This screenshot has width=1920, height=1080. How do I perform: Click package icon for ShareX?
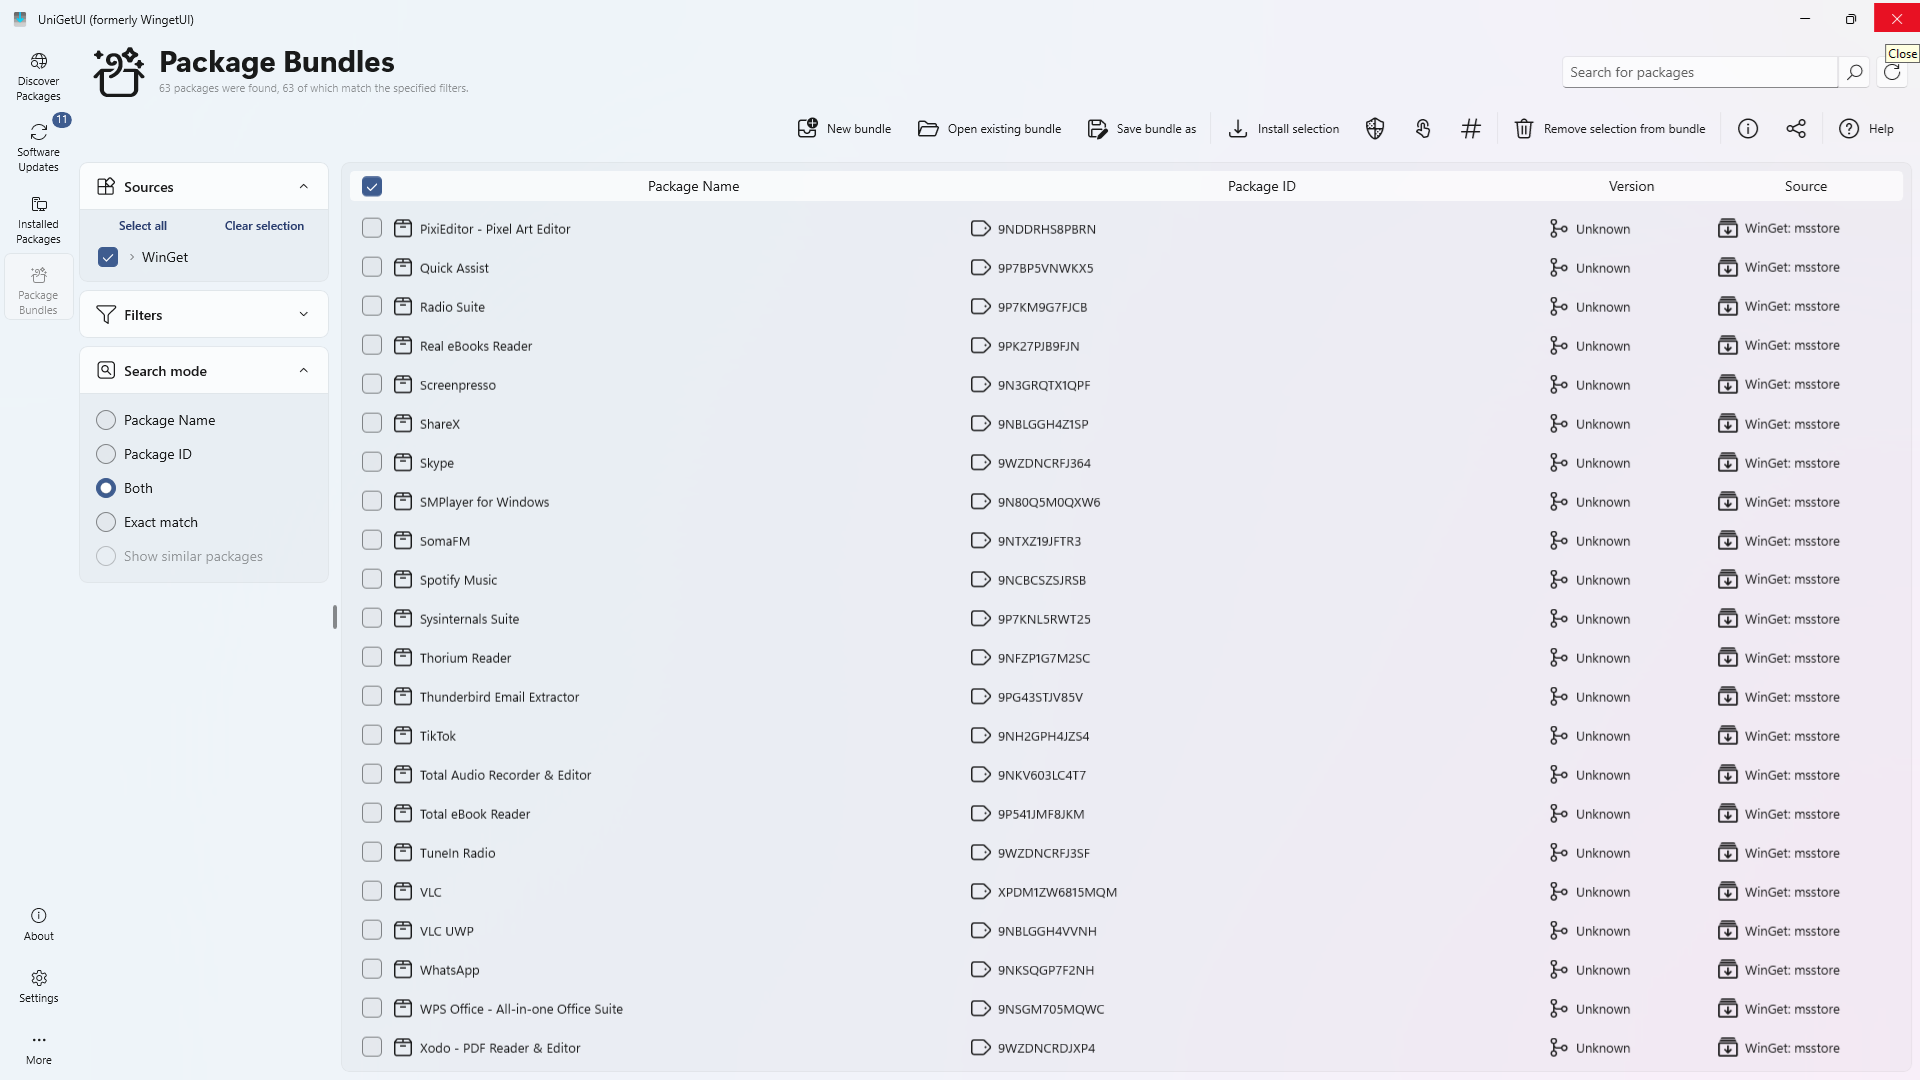point(403,424)
